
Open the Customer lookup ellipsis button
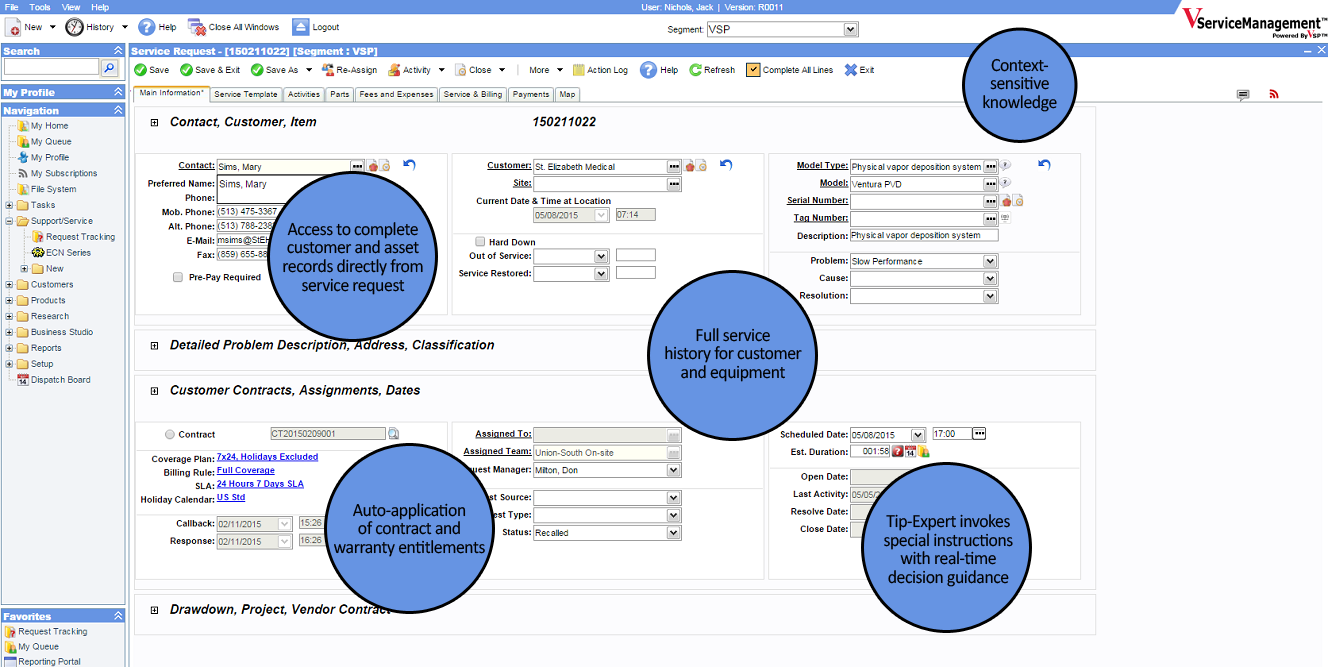click(674, 166)
